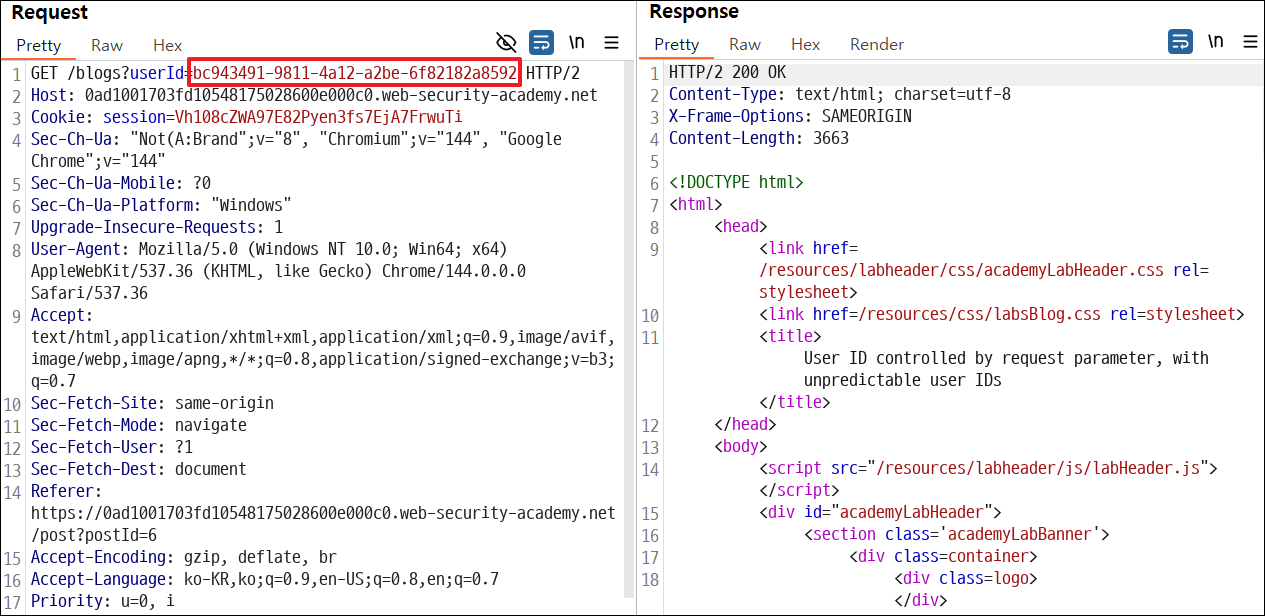Image resolution: width=1265 pixels, height=616 pixels.
Task: Click the labsBlog.css link href line
Action: click(x=1001, y=314)
